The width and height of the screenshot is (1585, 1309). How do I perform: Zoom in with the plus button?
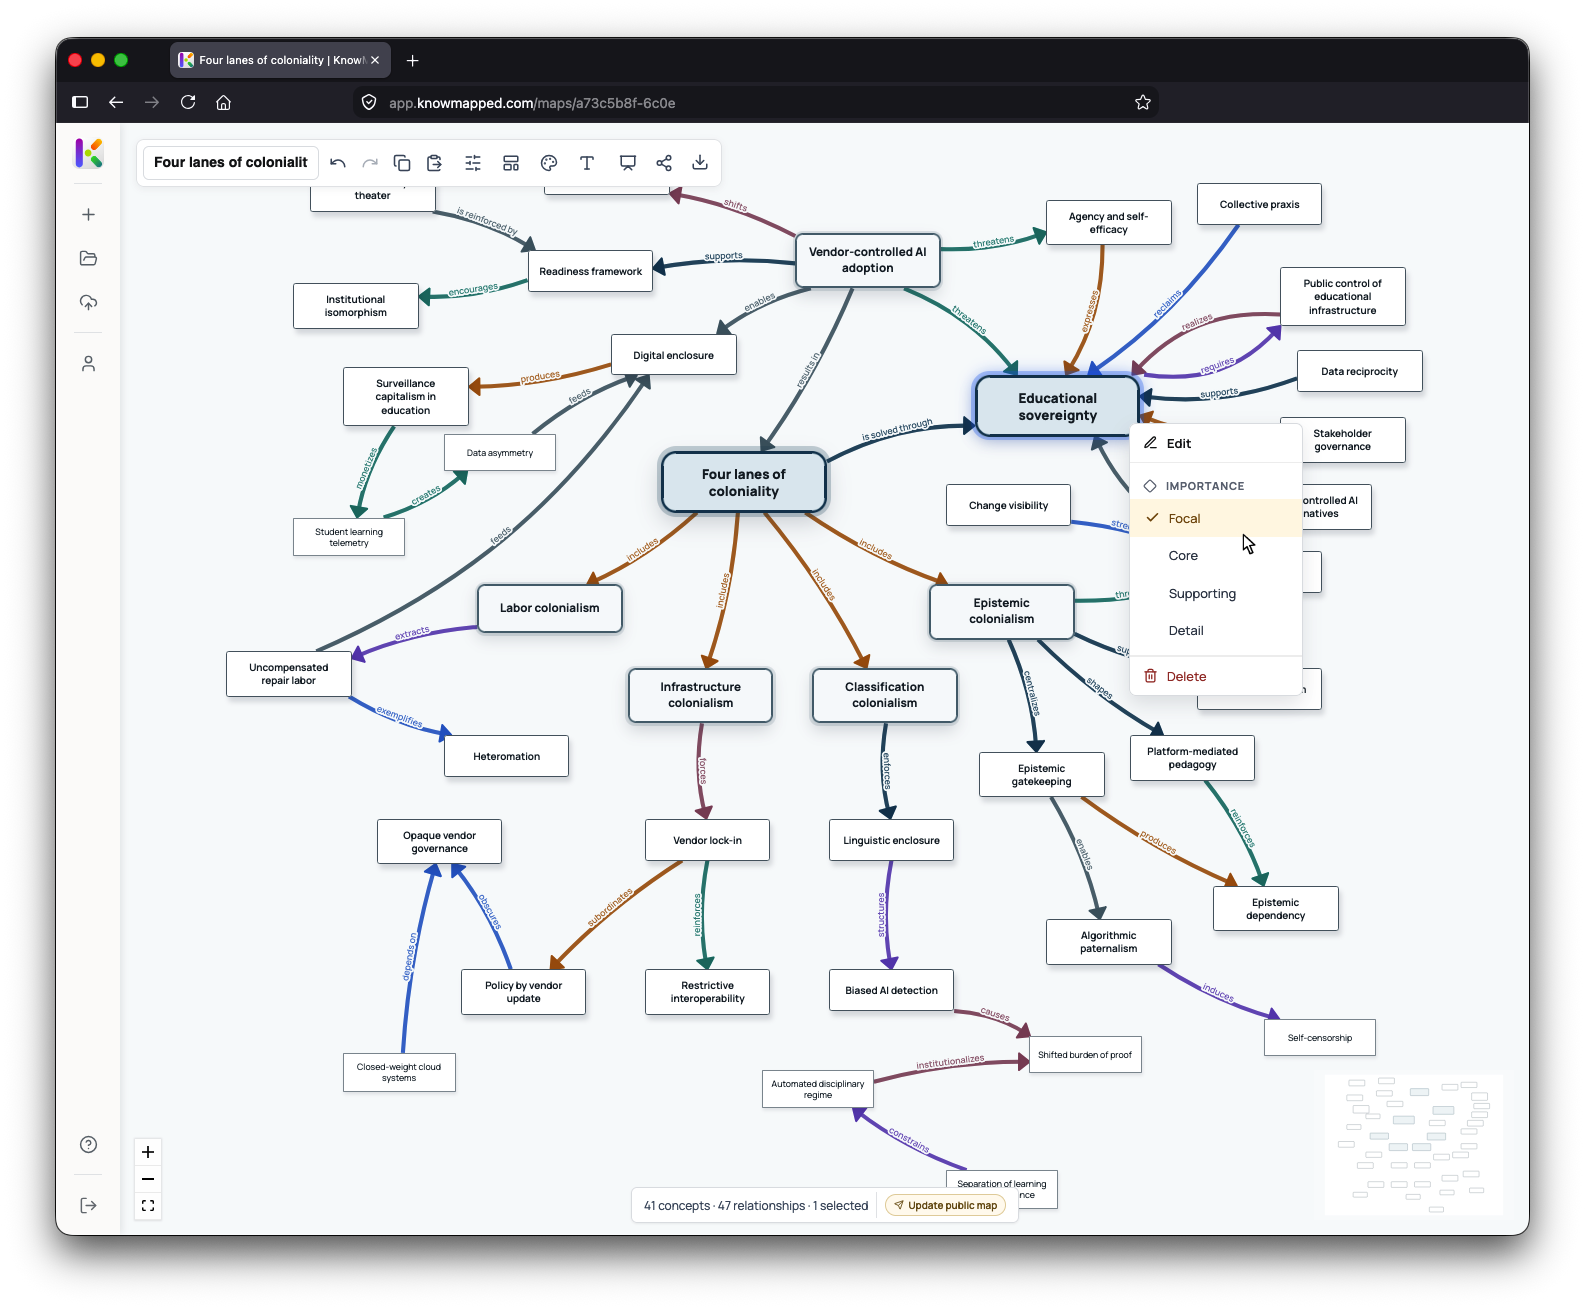click(x=148, y=1152)
